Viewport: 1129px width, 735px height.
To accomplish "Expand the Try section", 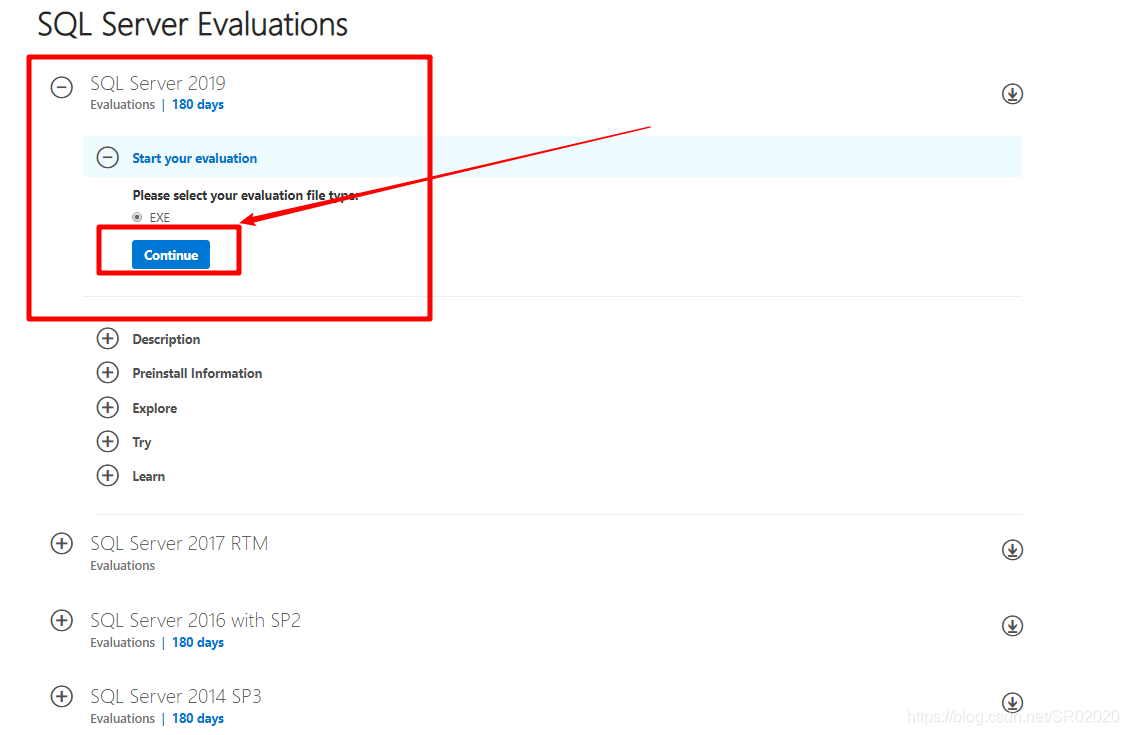I will [x=108, y=441].
